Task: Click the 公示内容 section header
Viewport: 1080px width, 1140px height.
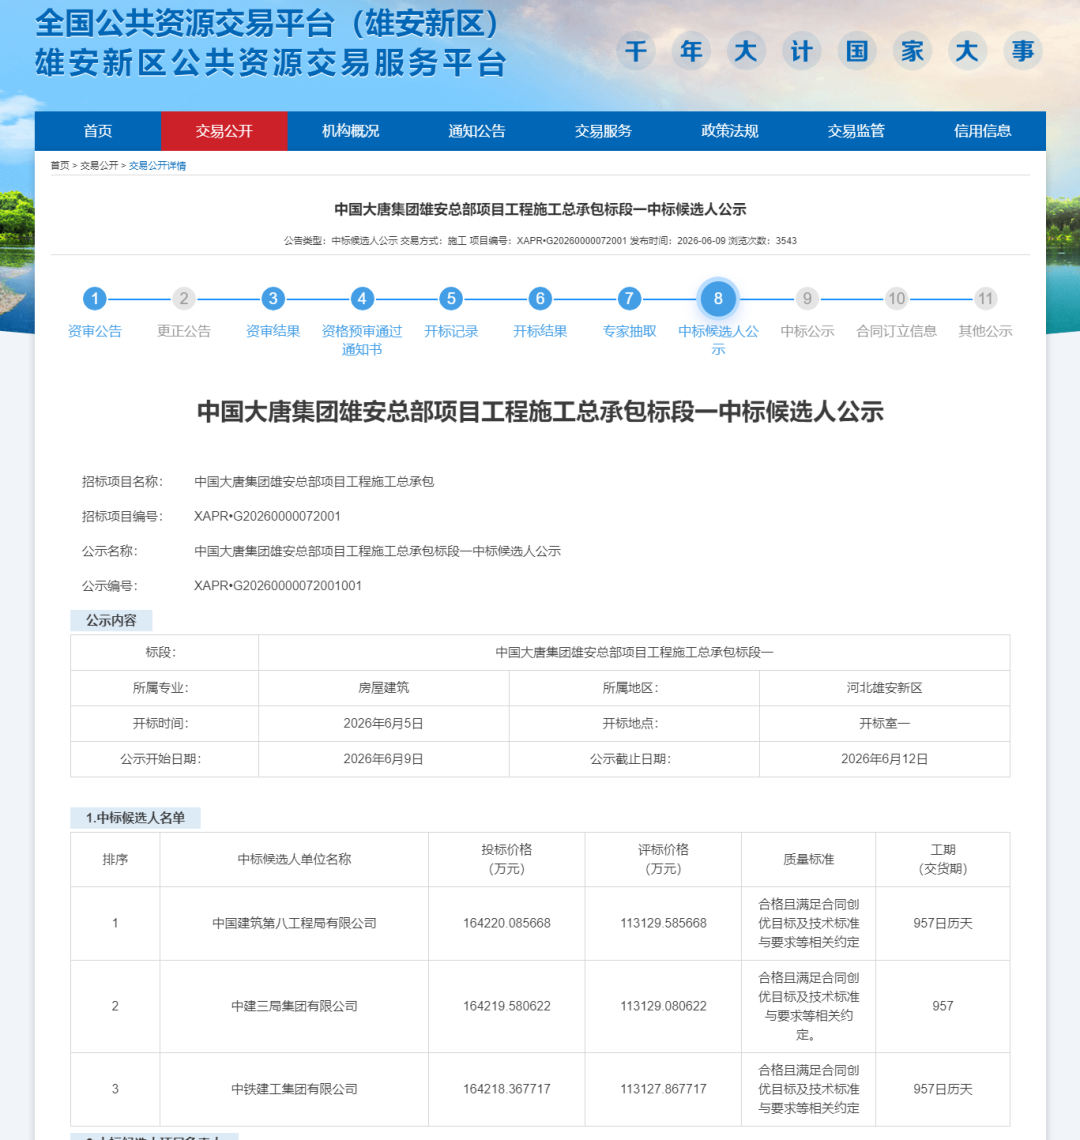Action: coord(111,620)
